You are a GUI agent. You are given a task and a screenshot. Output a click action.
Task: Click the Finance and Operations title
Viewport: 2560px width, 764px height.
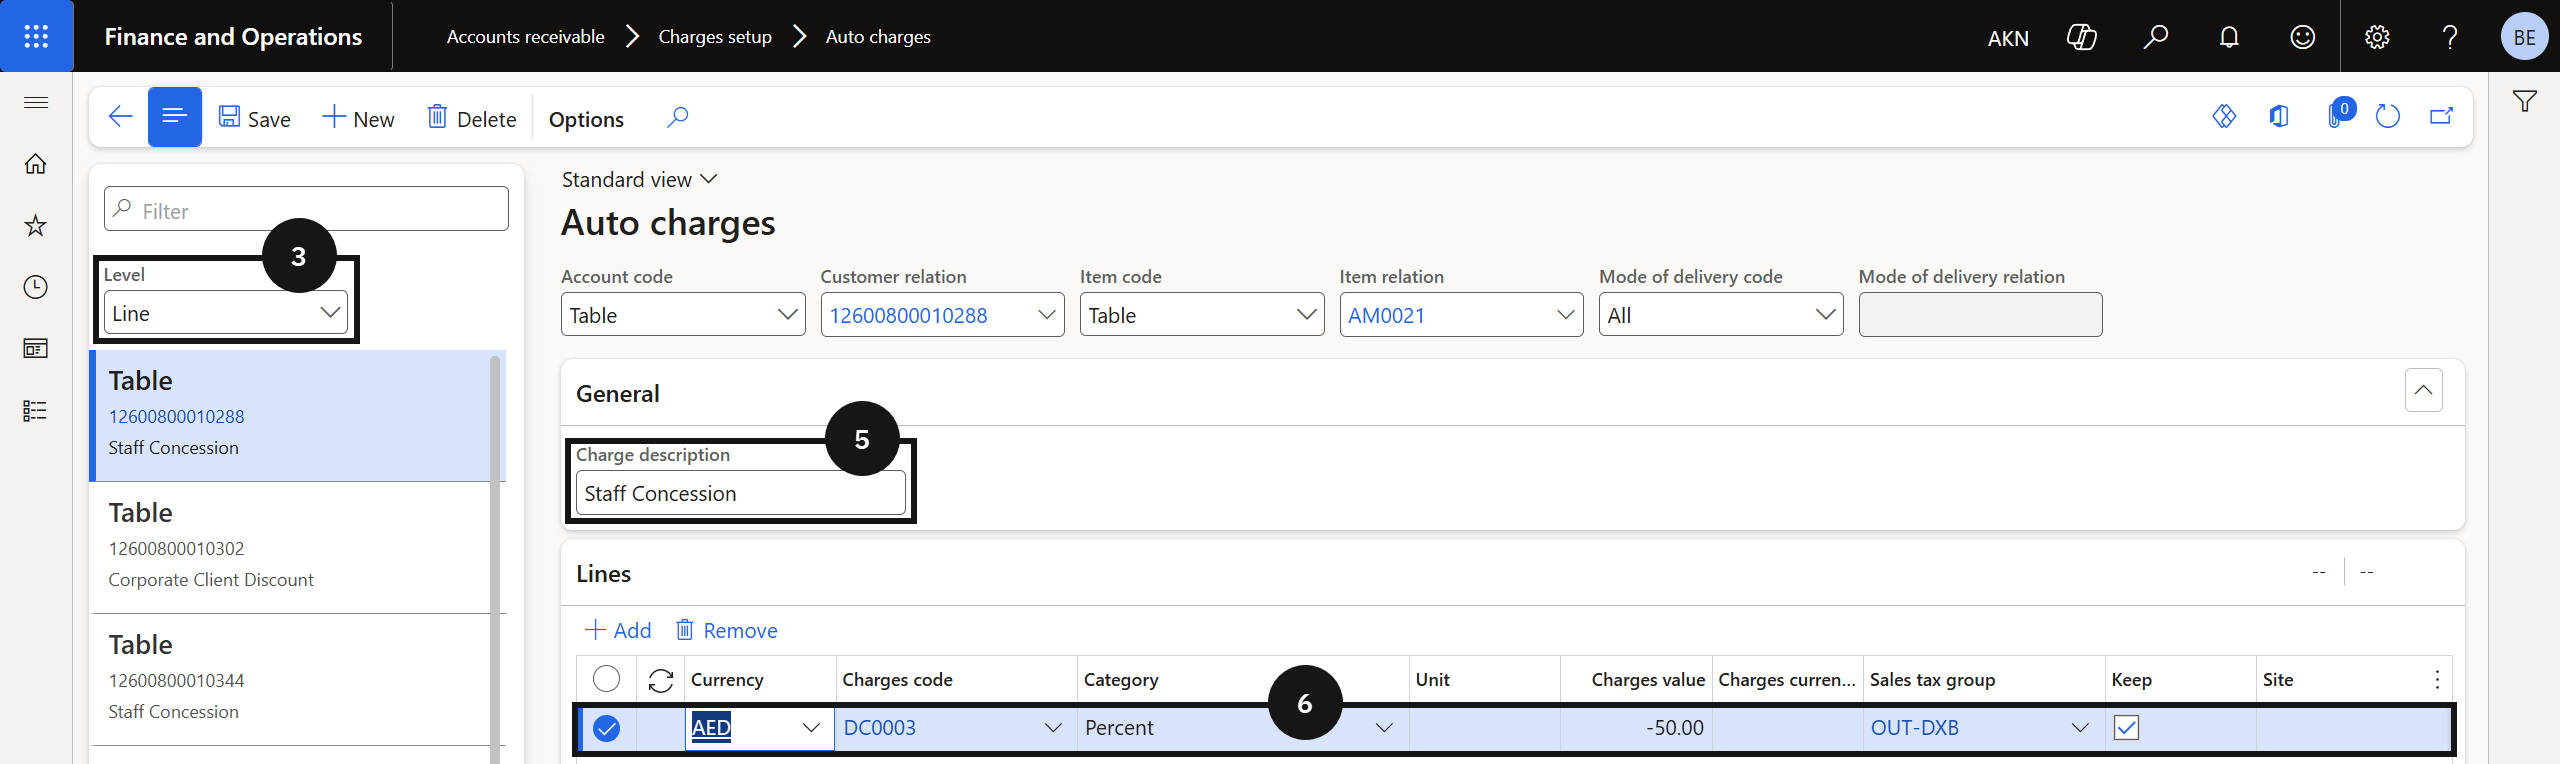233,37
